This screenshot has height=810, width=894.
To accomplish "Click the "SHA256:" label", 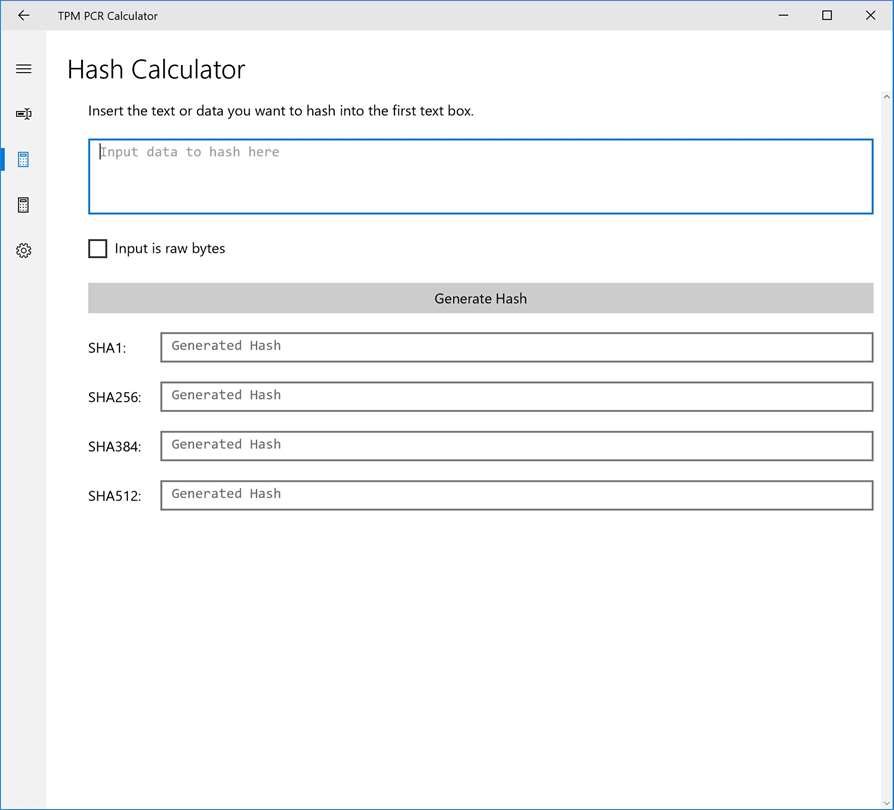I will tap(115, 397).
